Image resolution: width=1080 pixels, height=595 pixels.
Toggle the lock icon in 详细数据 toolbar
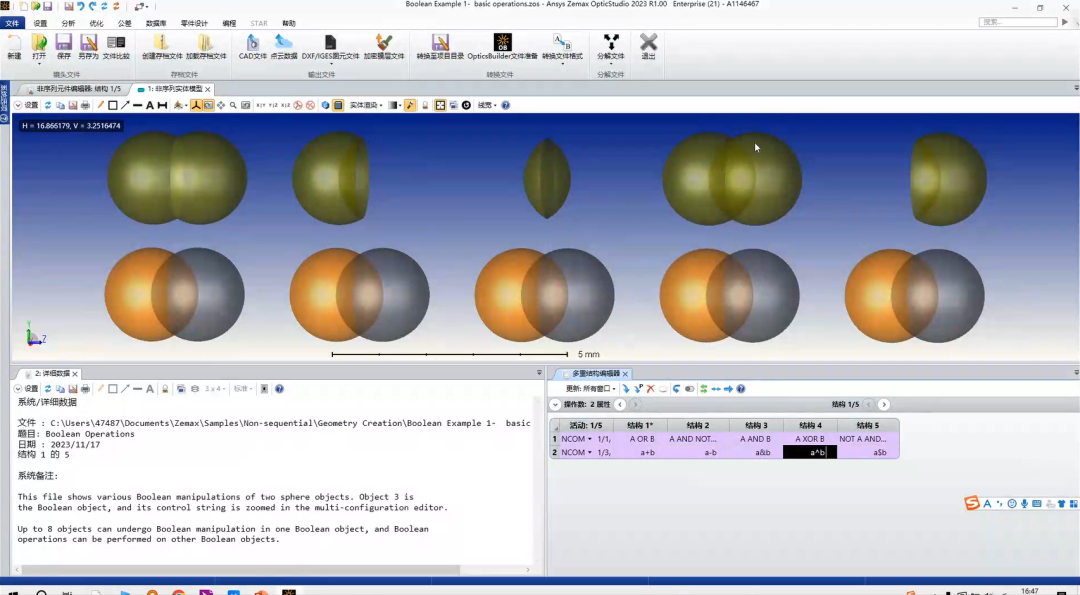click(165, 389)
